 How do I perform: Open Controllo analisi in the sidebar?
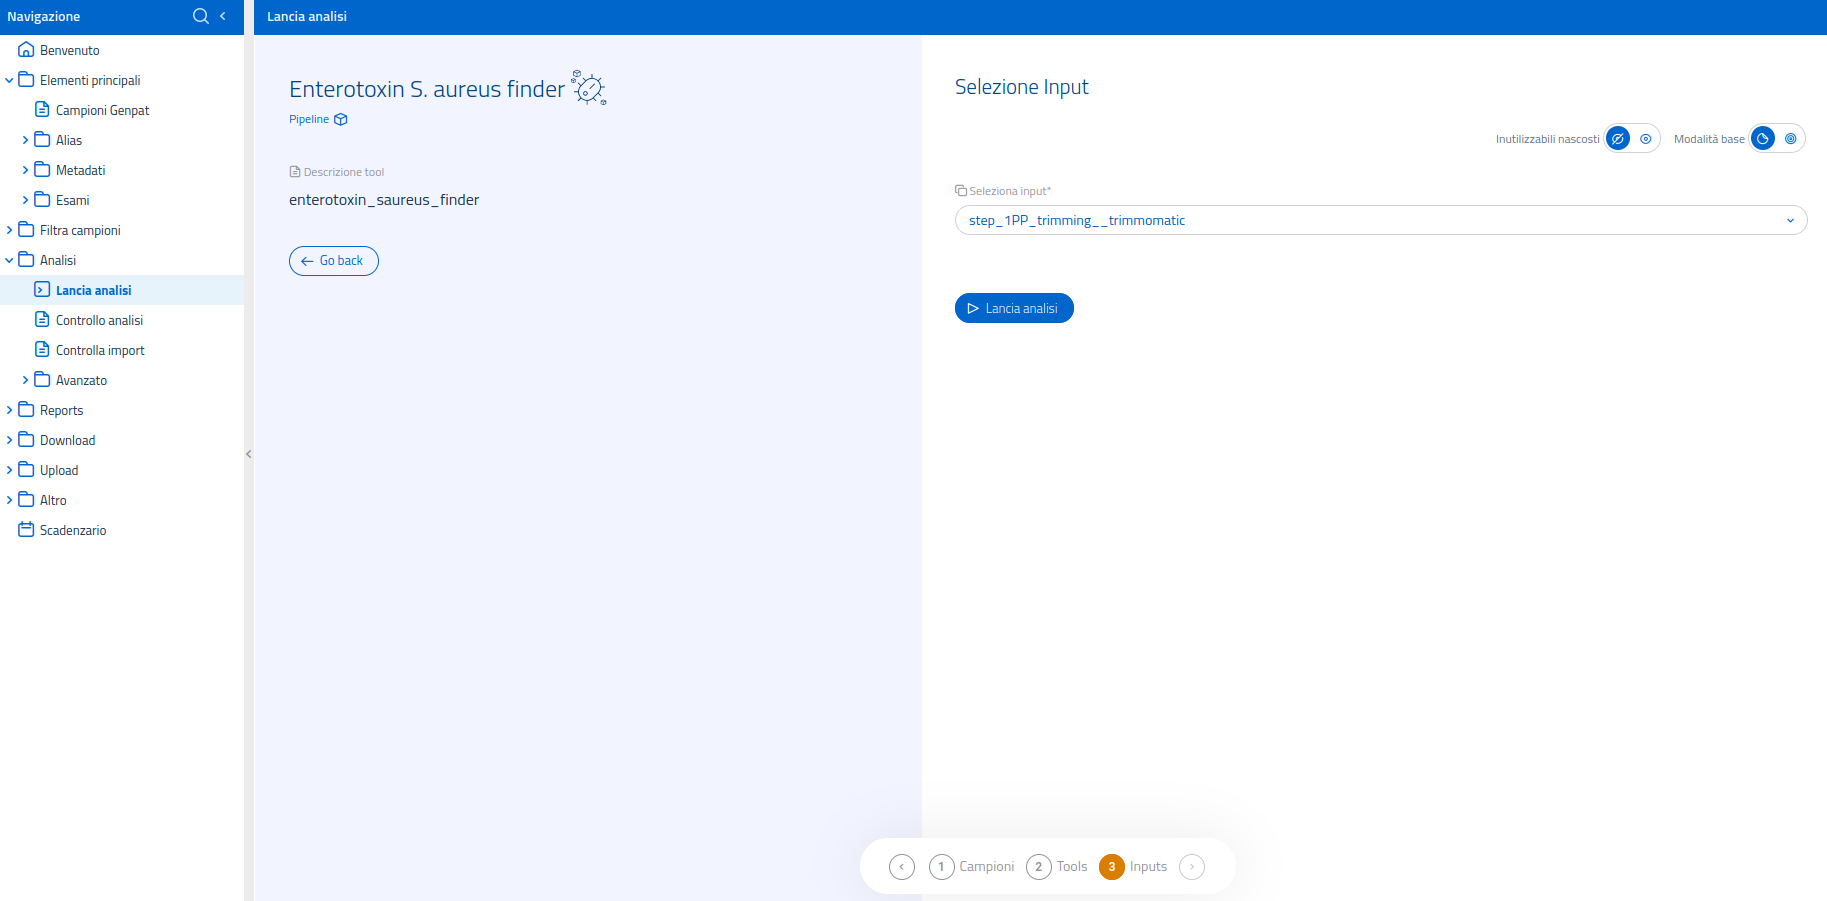click(x=99, y=320)
